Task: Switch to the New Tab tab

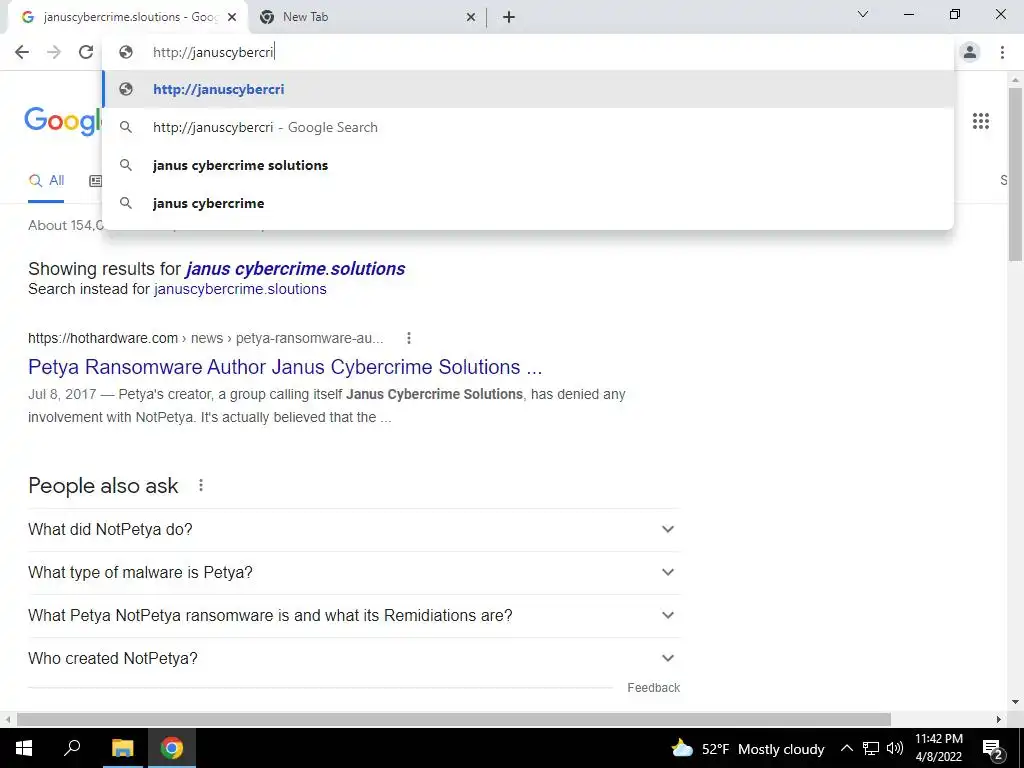Action: (x=366, y=18)
